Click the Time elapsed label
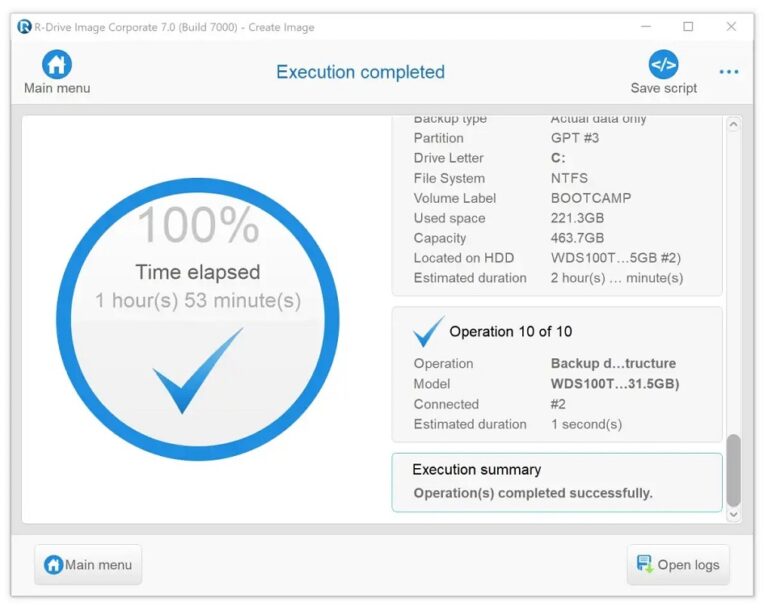 point(197,272)
